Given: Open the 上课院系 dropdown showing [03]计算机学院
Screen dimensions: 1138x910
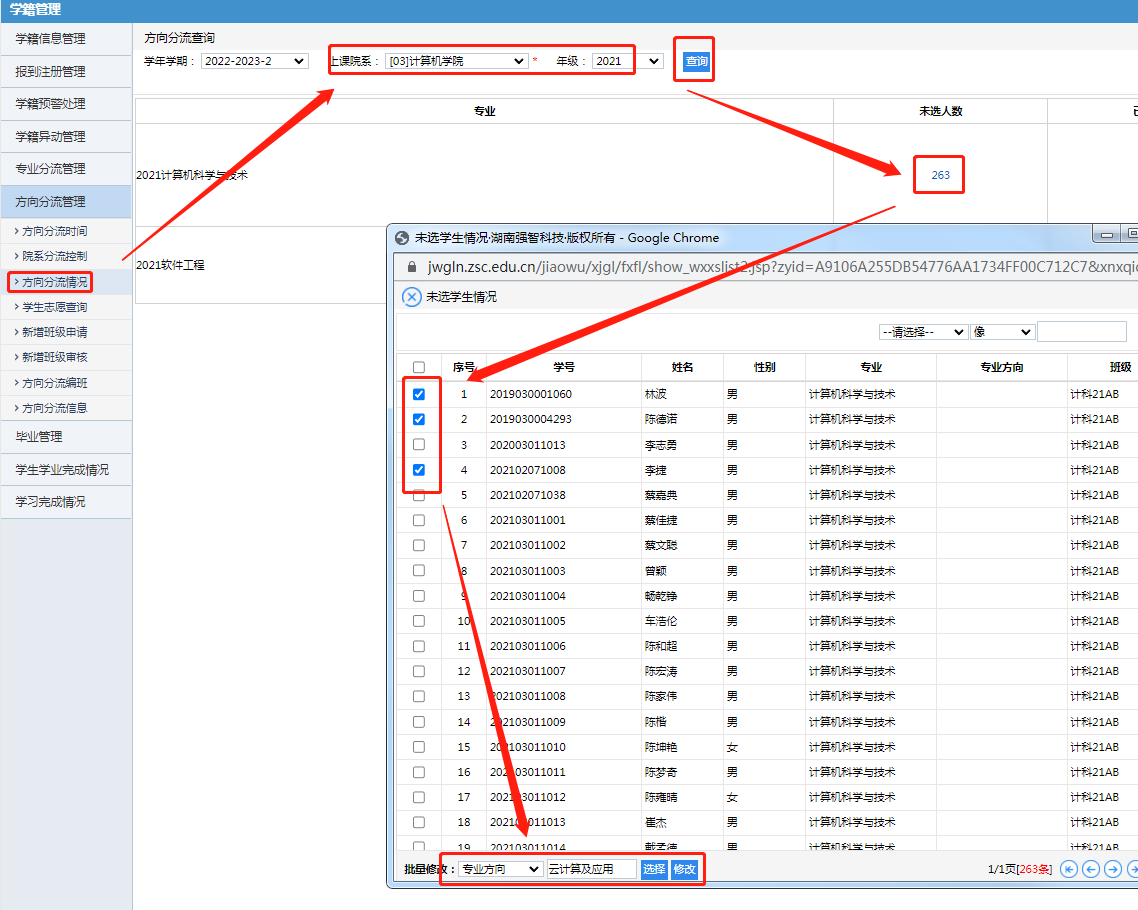Looking at the screenshot, I should click(x=457, y=61).
